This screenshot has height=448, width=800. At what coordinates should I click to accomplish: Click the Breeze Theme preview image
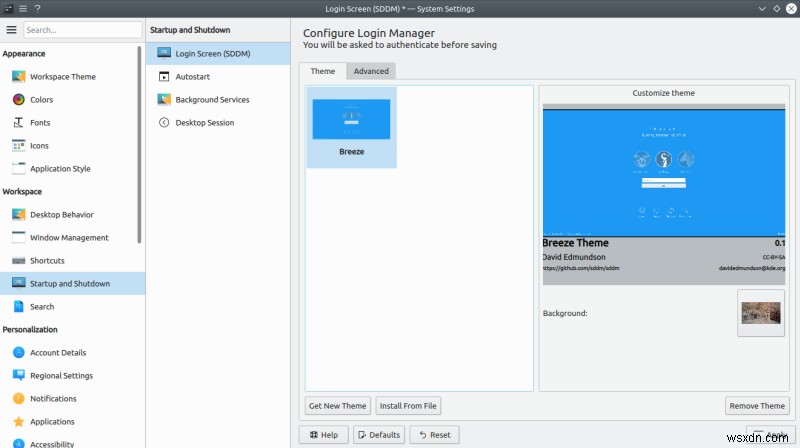coord(664,172)
